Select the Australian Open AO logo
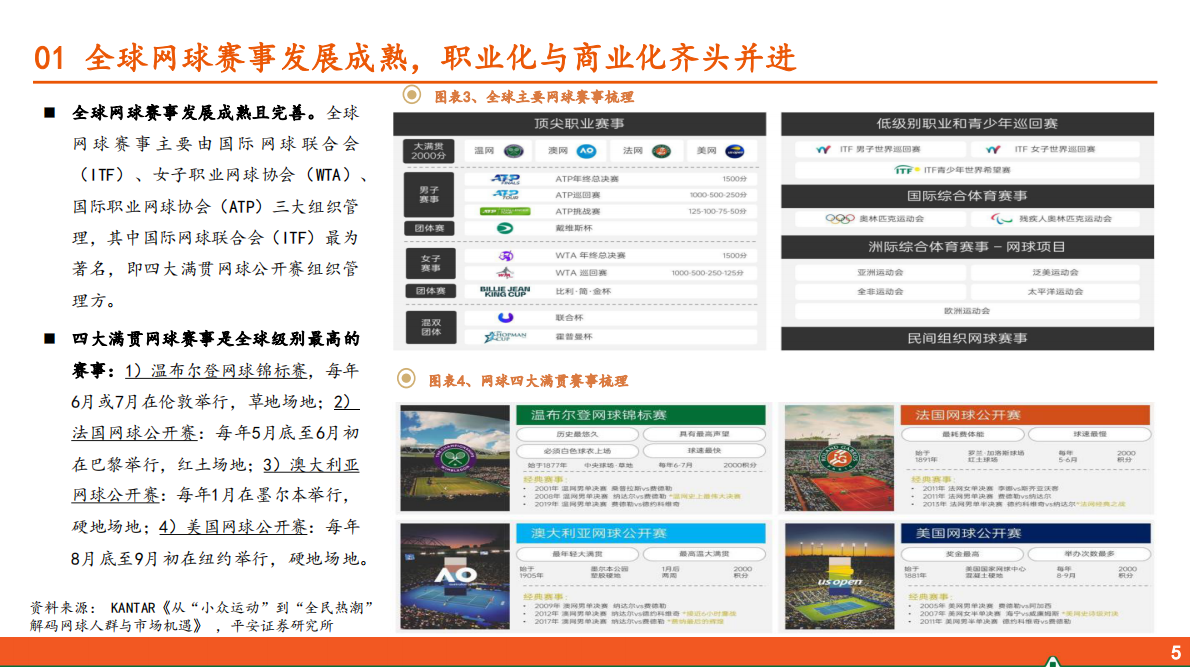1190x669 pixels. click(x=588, y=151)
